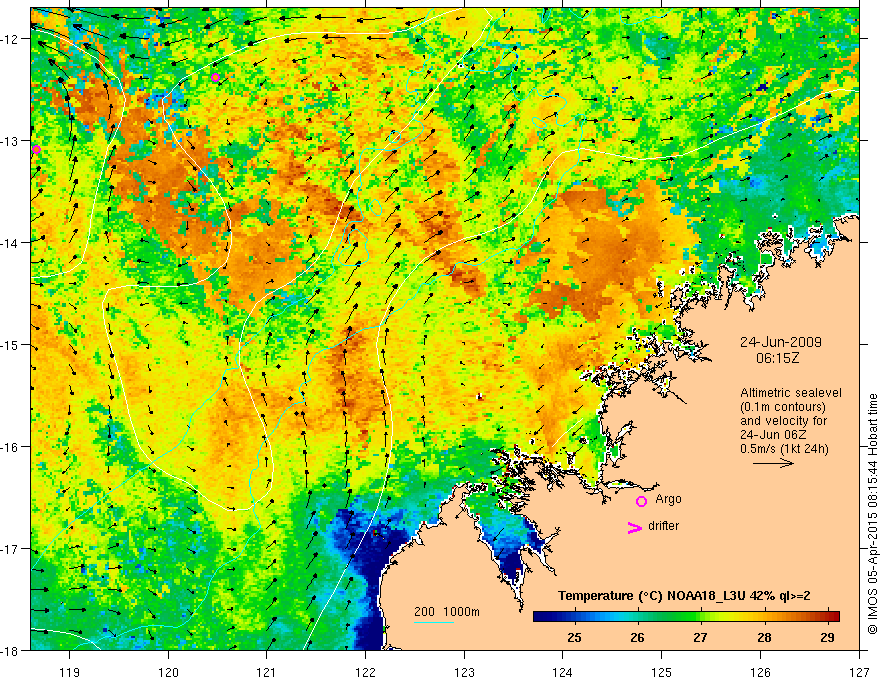Click the -16 latitude axis label
This screenshot has height=680, width=880.
(12, 447)
